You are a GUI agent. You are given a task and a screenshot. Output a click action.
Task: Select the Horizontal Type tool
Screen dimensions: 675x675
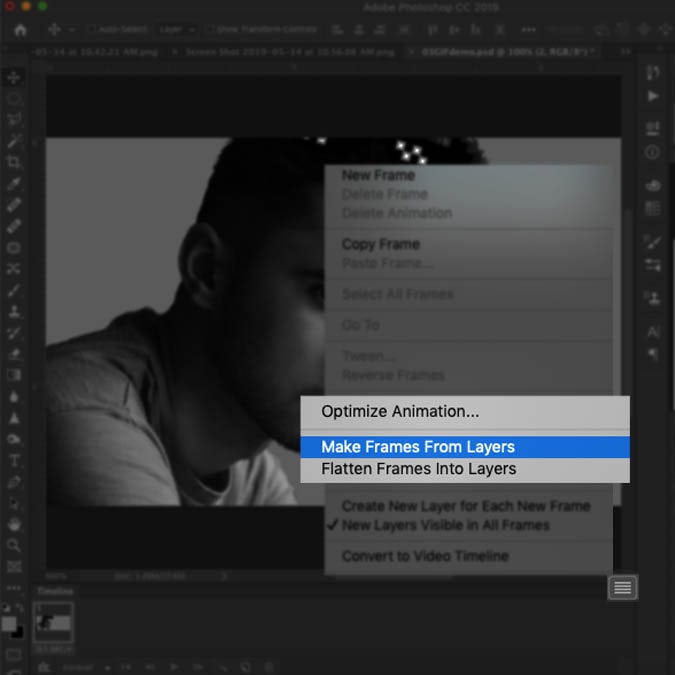click(14, 461)
